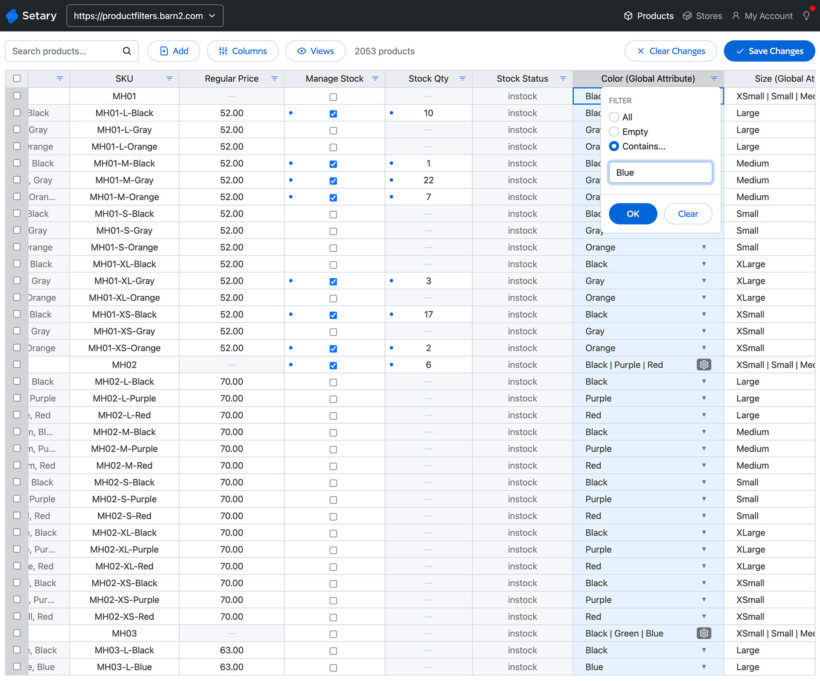The height and width of the screenshot is (681, 820).
Task: Open the My Account menu
Action: (x=762, y=16)
